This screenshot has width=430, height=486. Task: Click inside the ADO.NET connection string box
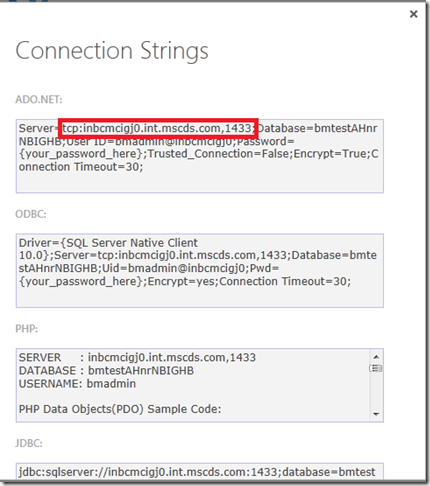point(200,156)
